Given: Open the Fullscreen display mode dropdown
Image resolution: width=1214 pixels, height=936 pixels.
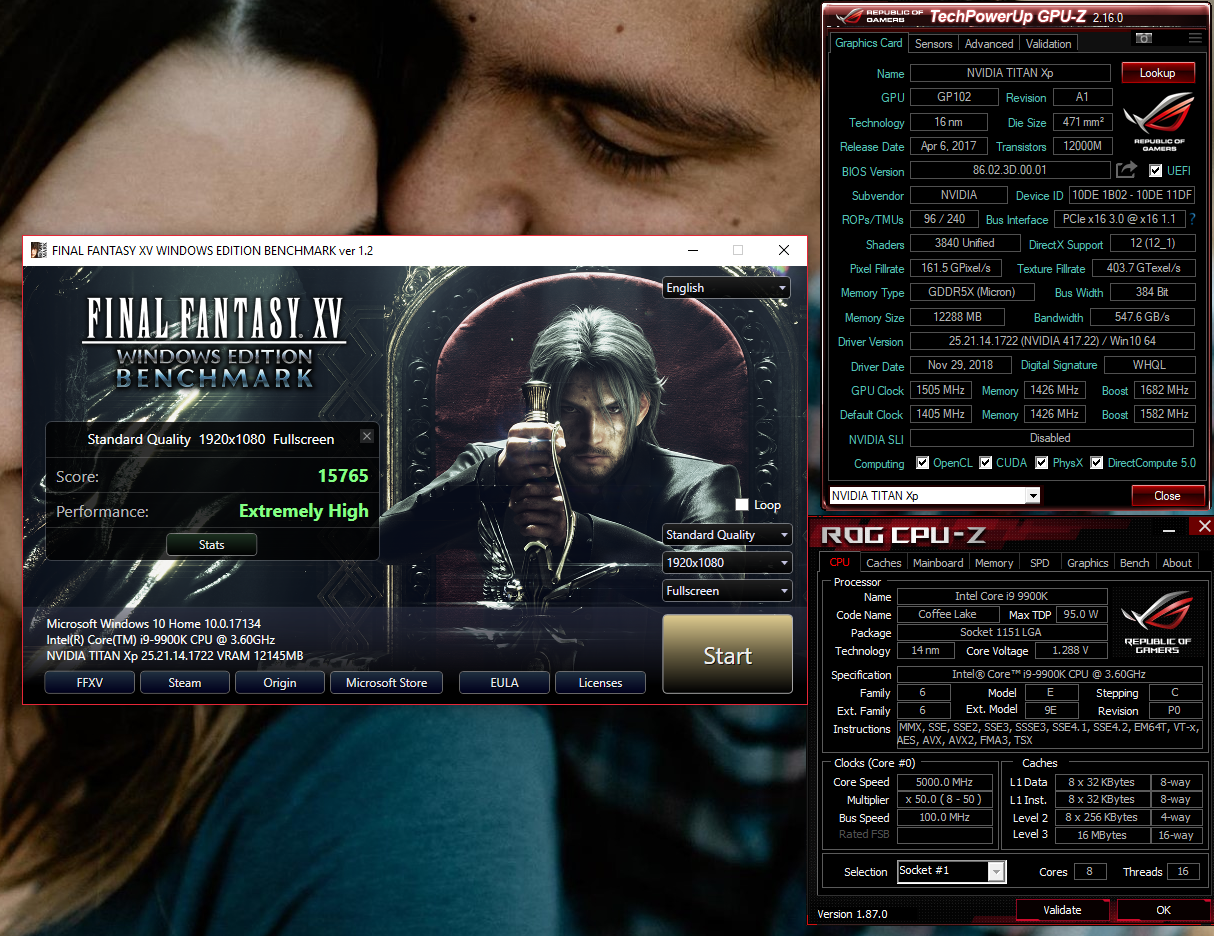Looking at the screenshot, I should [727, 591].
